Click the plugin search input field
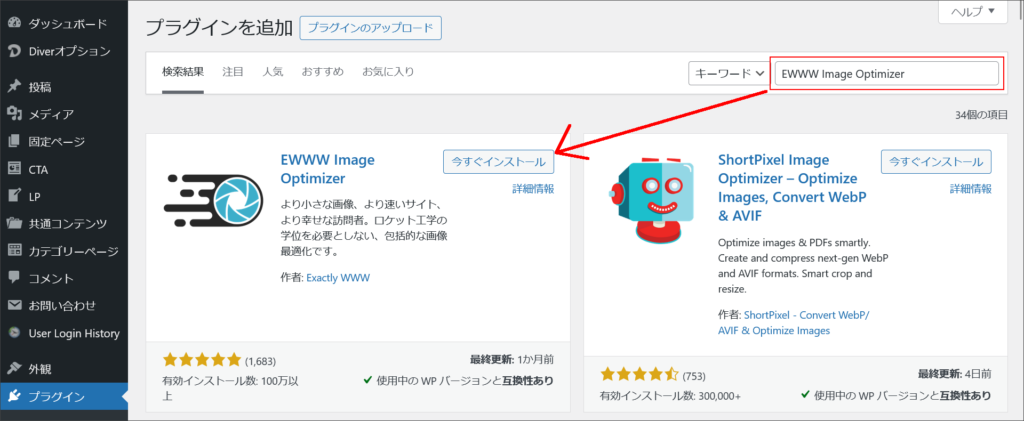This screenshot has width=1024, height=421. 887,74
